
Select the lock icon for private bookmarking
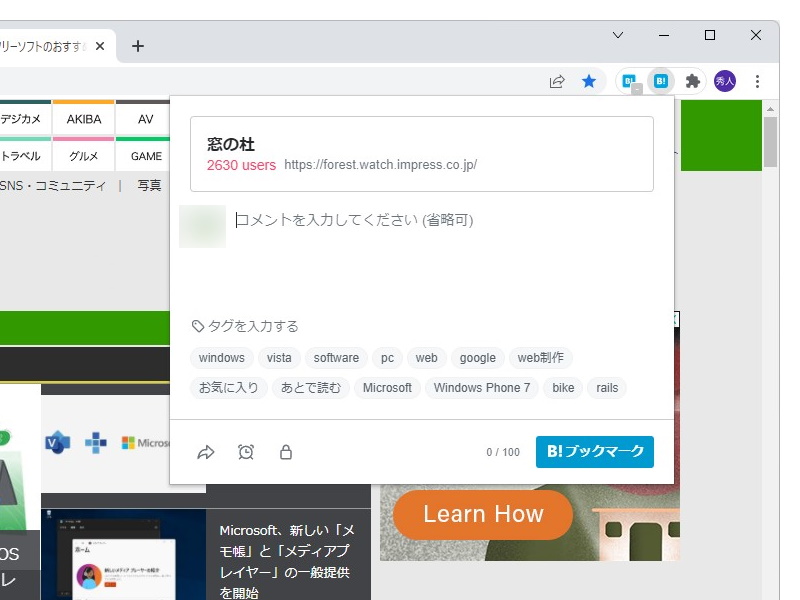pos(286,452)
